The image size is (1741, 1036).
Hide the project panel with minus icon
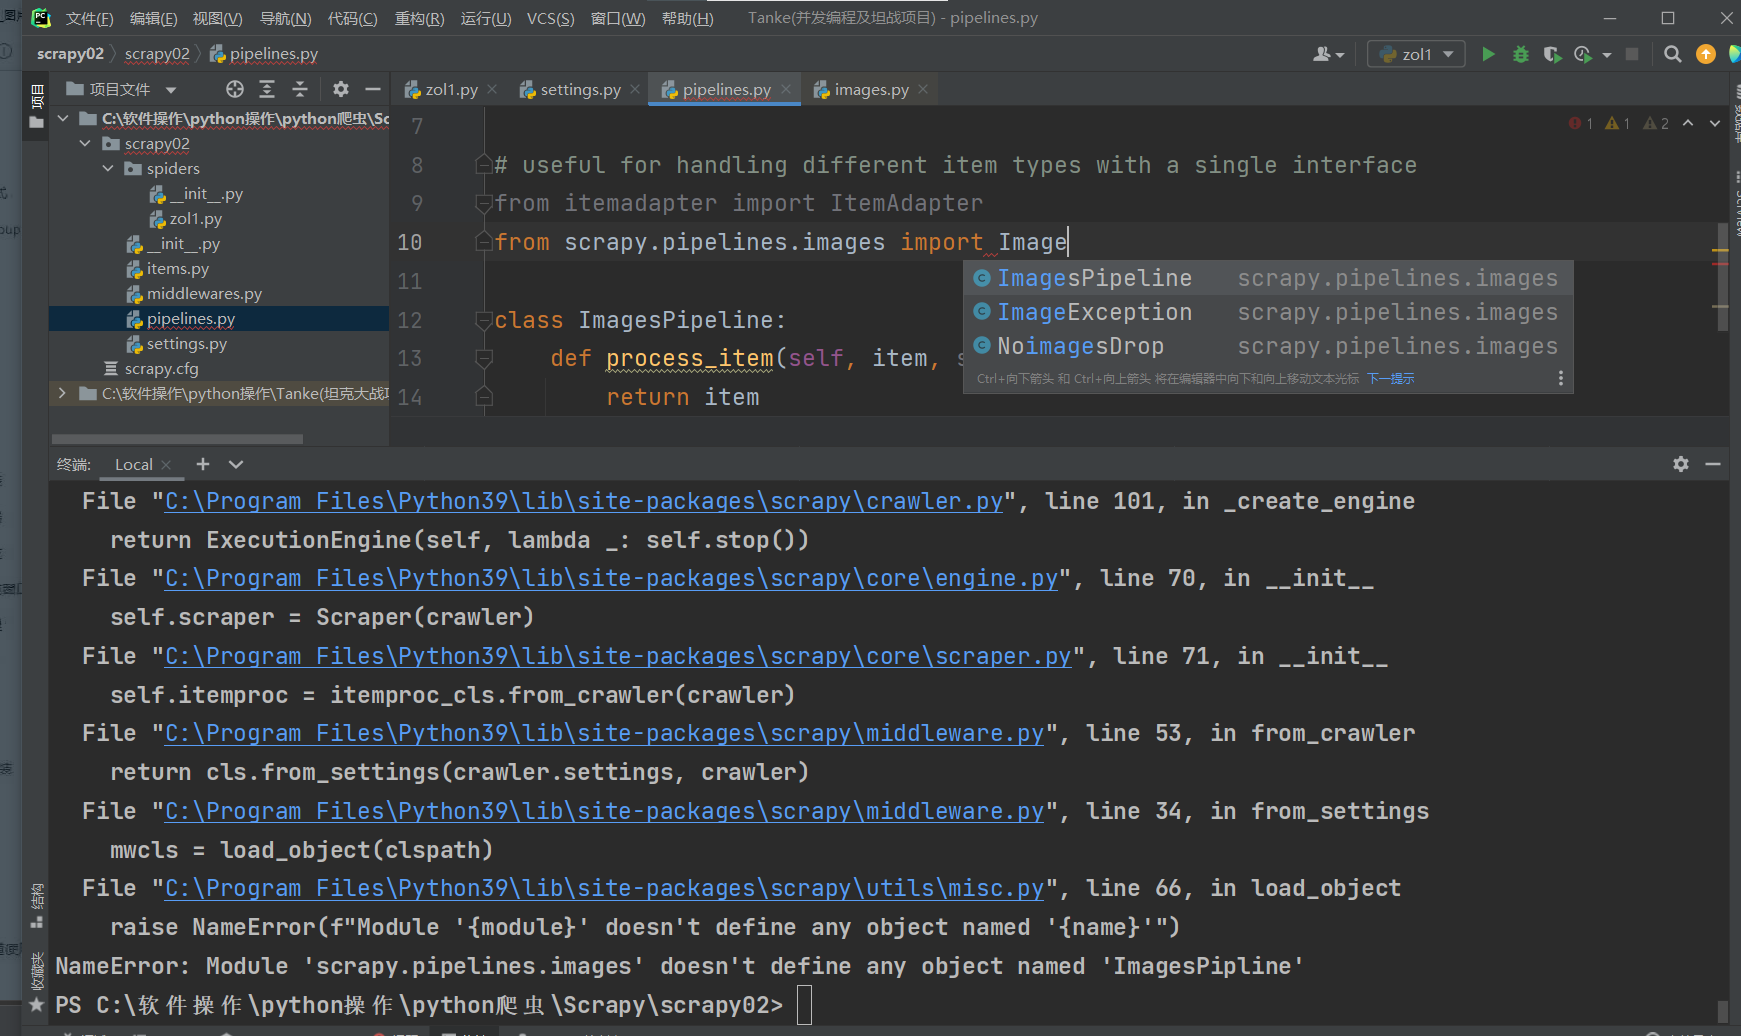point(373,89)
